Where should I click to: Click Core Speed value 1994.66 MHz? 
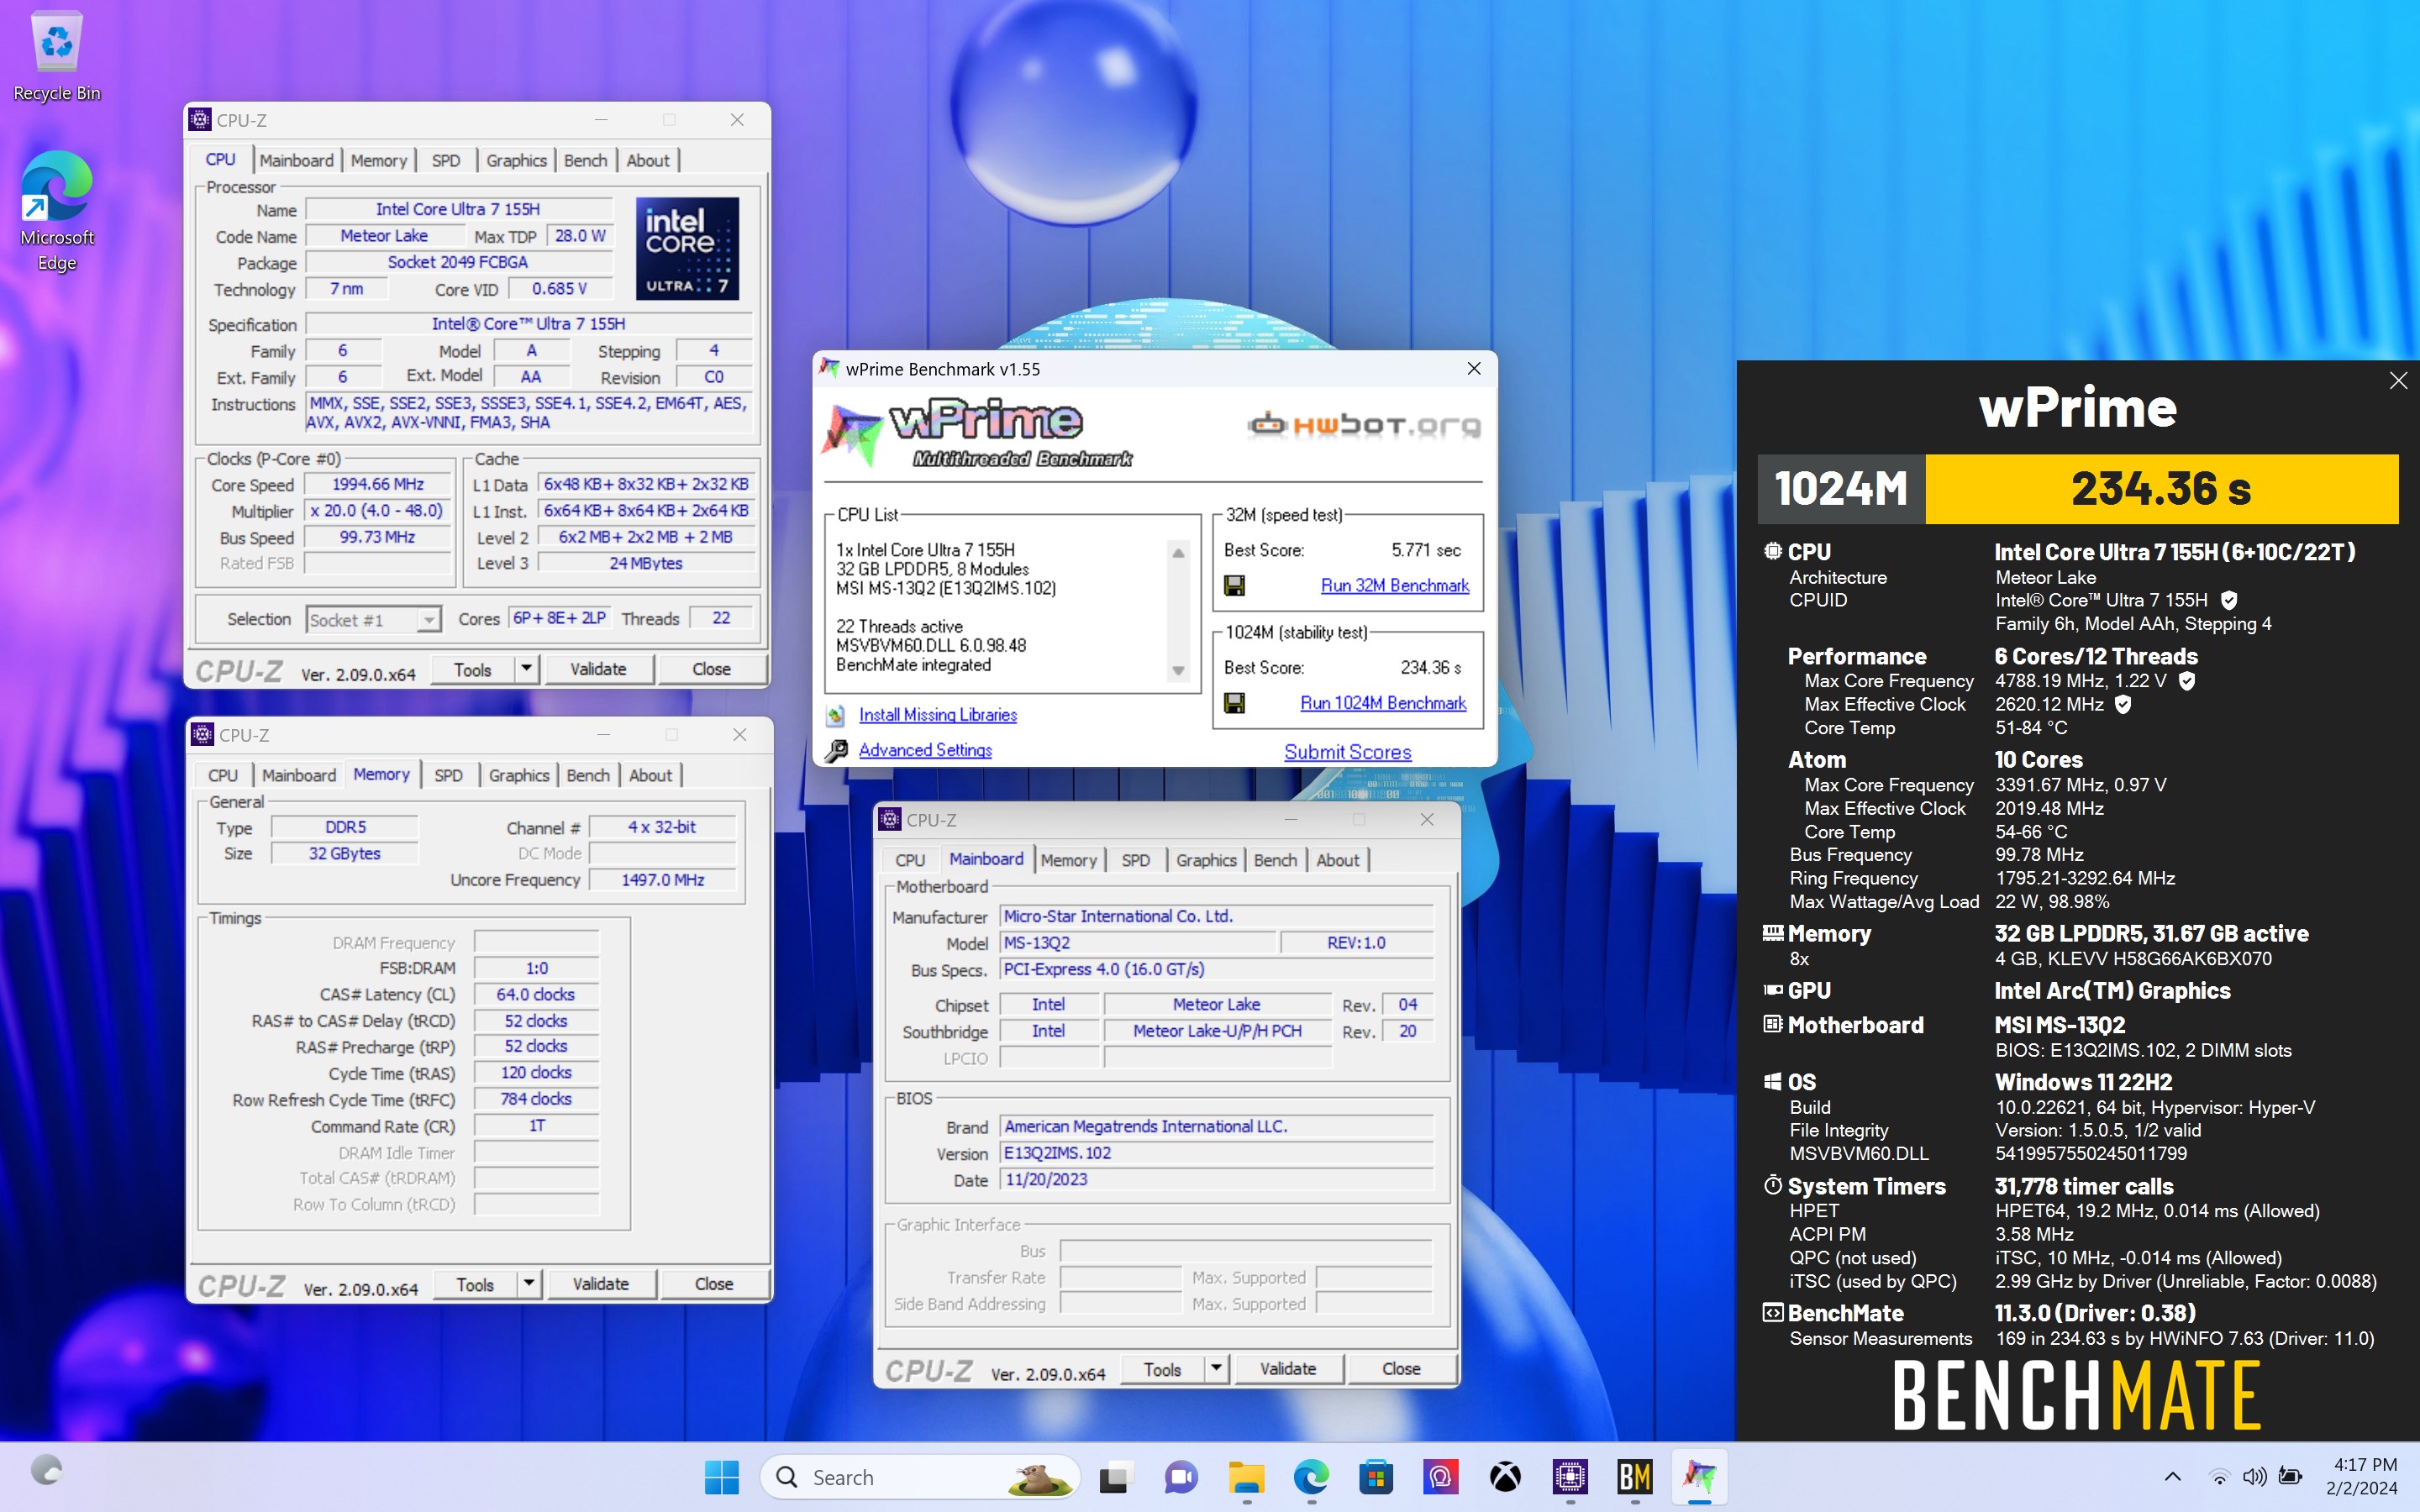378,485
